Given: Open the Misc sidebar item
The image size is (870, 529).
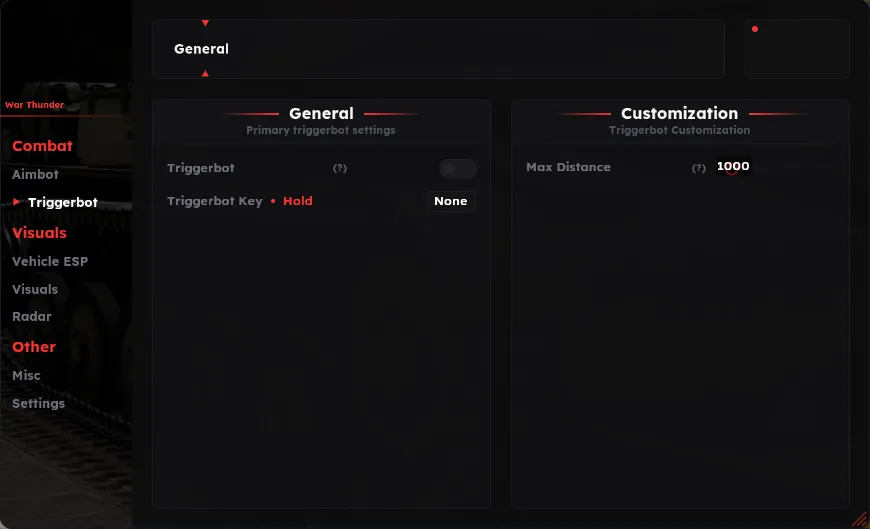Looking at the screenshot, I should (26, 376).
